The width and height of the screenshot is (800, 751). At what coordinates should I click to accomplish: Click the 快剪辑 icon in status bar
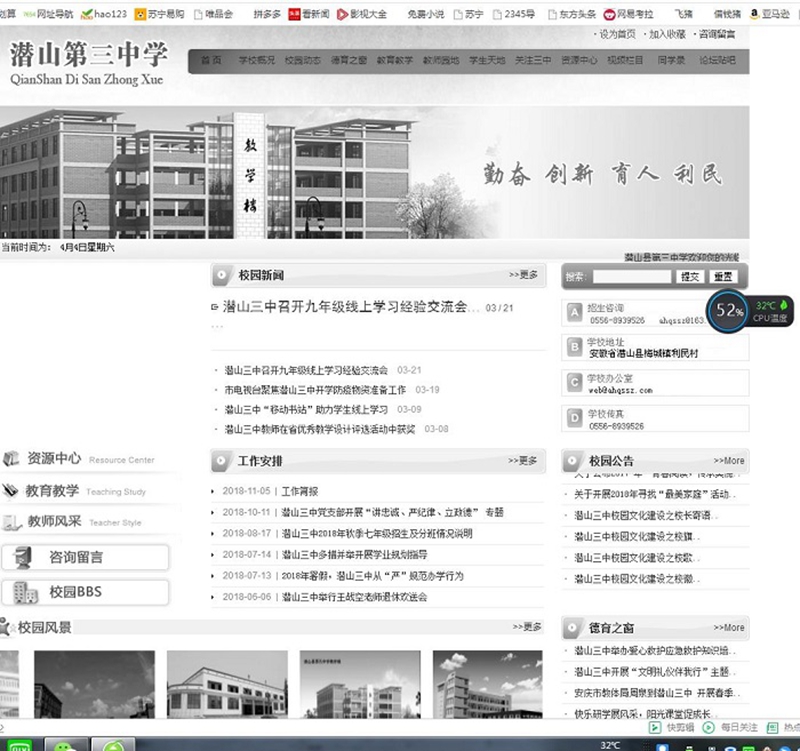point(656,728)
